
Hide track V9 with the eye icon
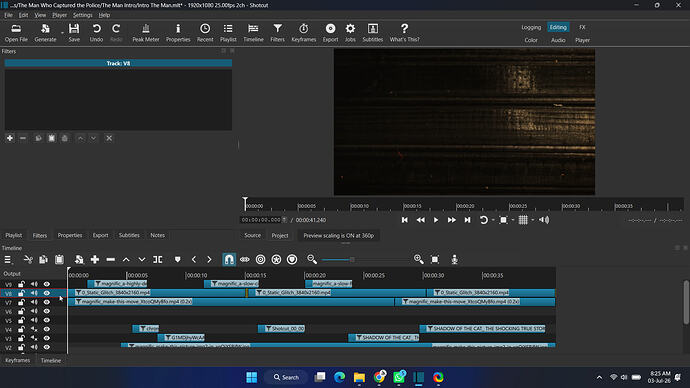coord(47,284)
